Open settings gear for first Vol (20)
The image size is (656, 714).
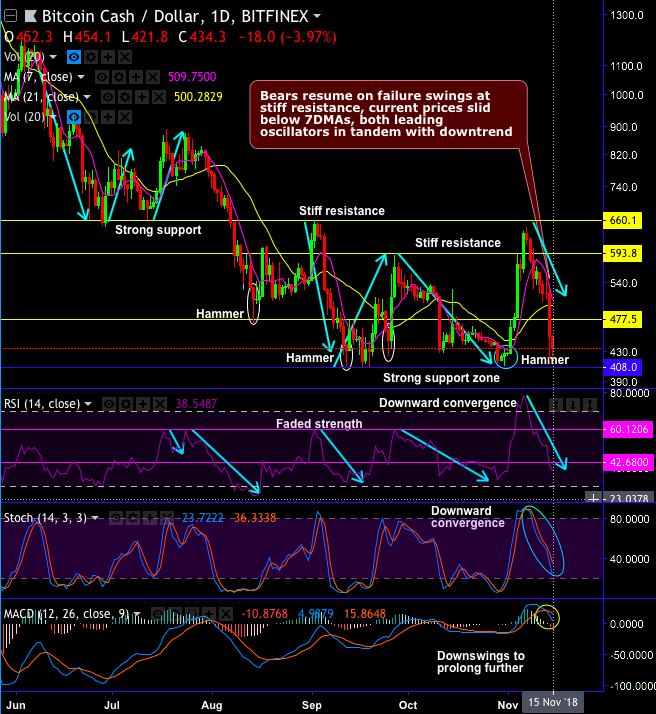tap(91, 57)
